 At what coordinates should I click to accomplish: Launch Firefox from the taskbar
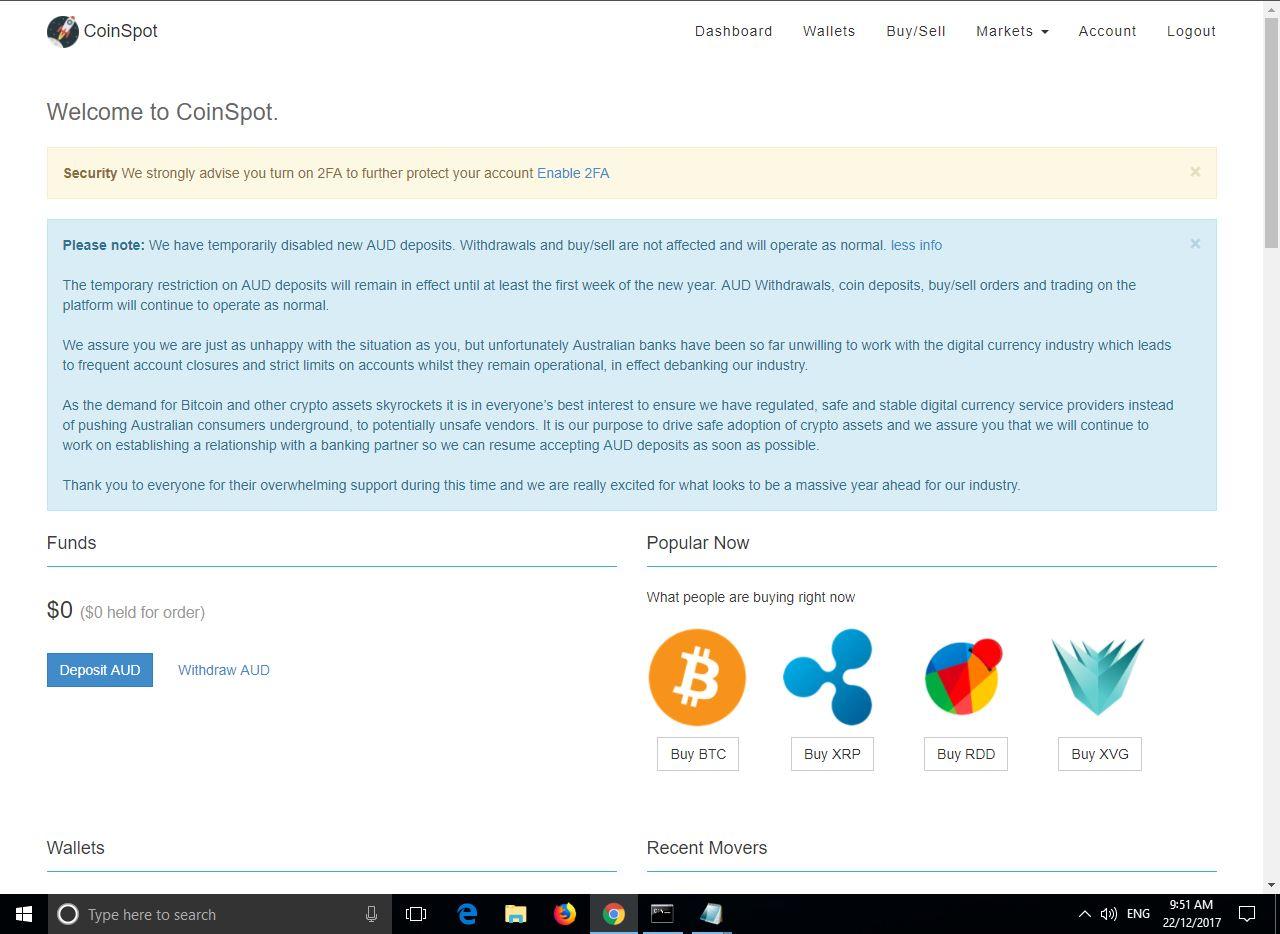(x=564, y=914)
